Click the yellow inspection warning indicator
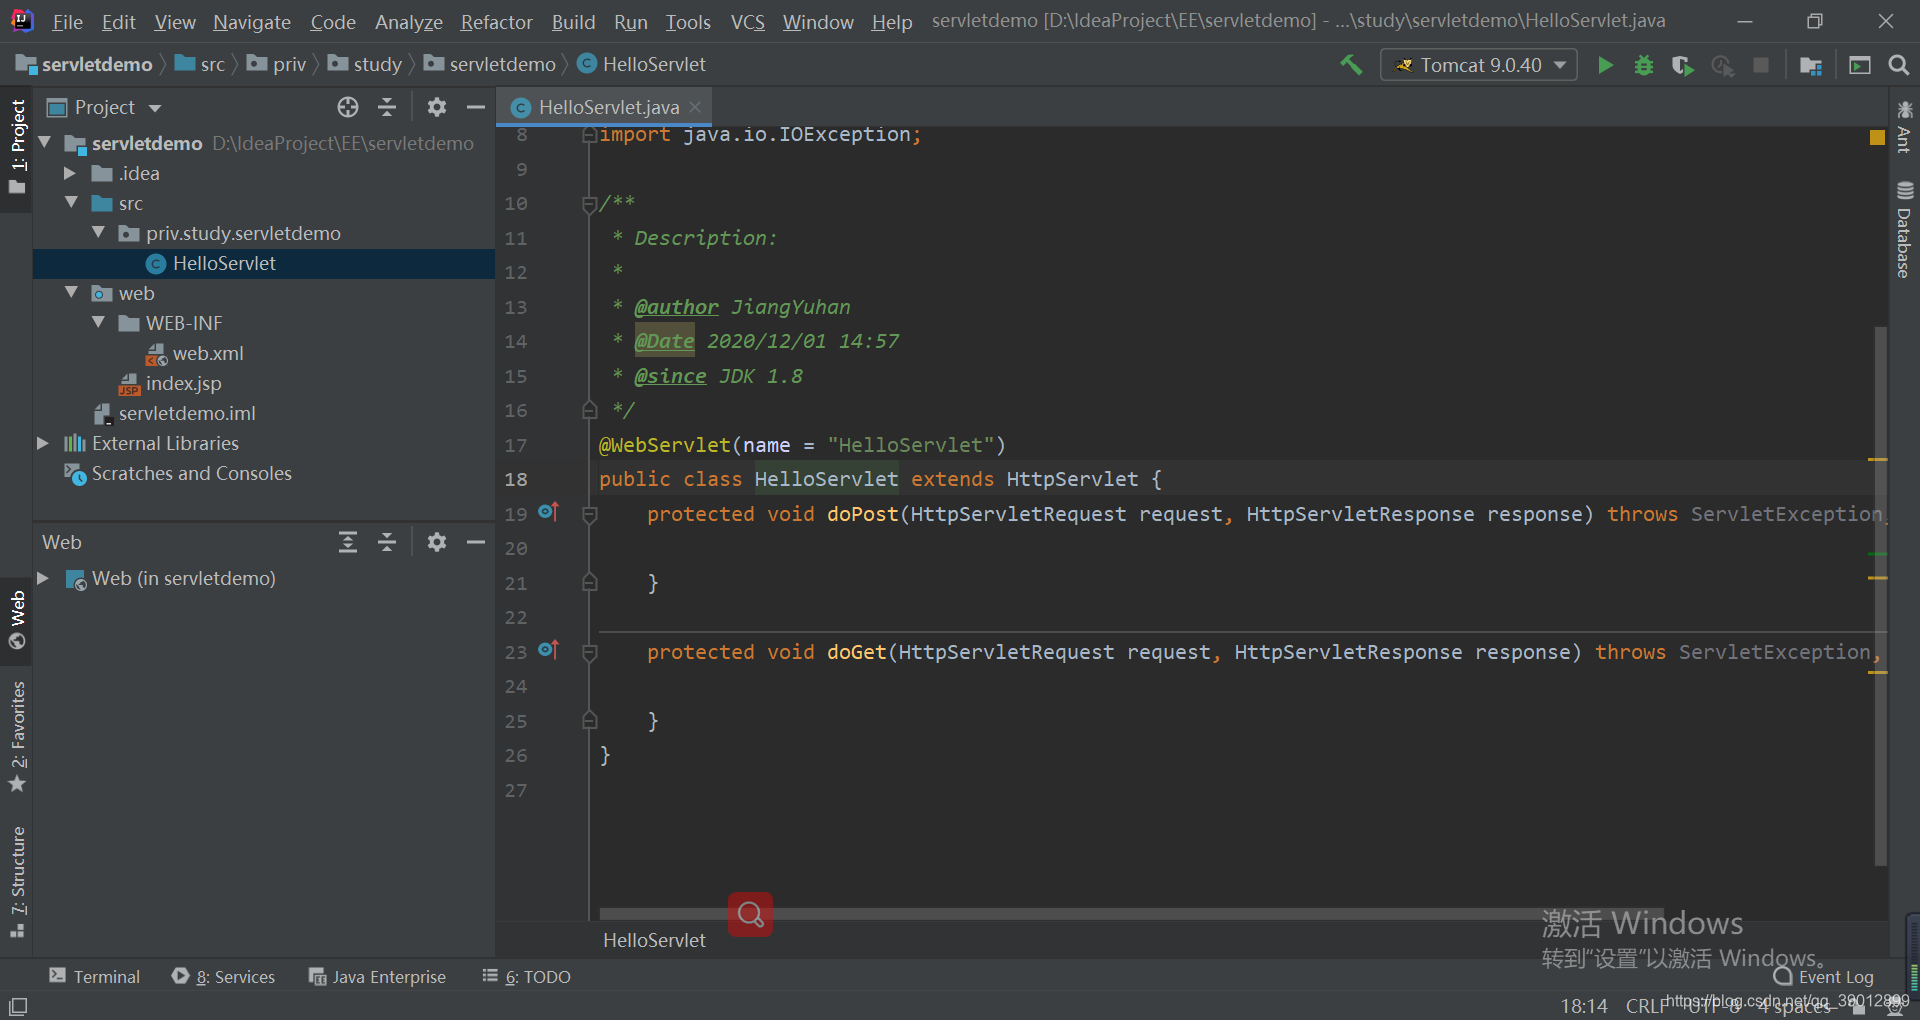1920x1020 pixels. (x=1877, y=137)
